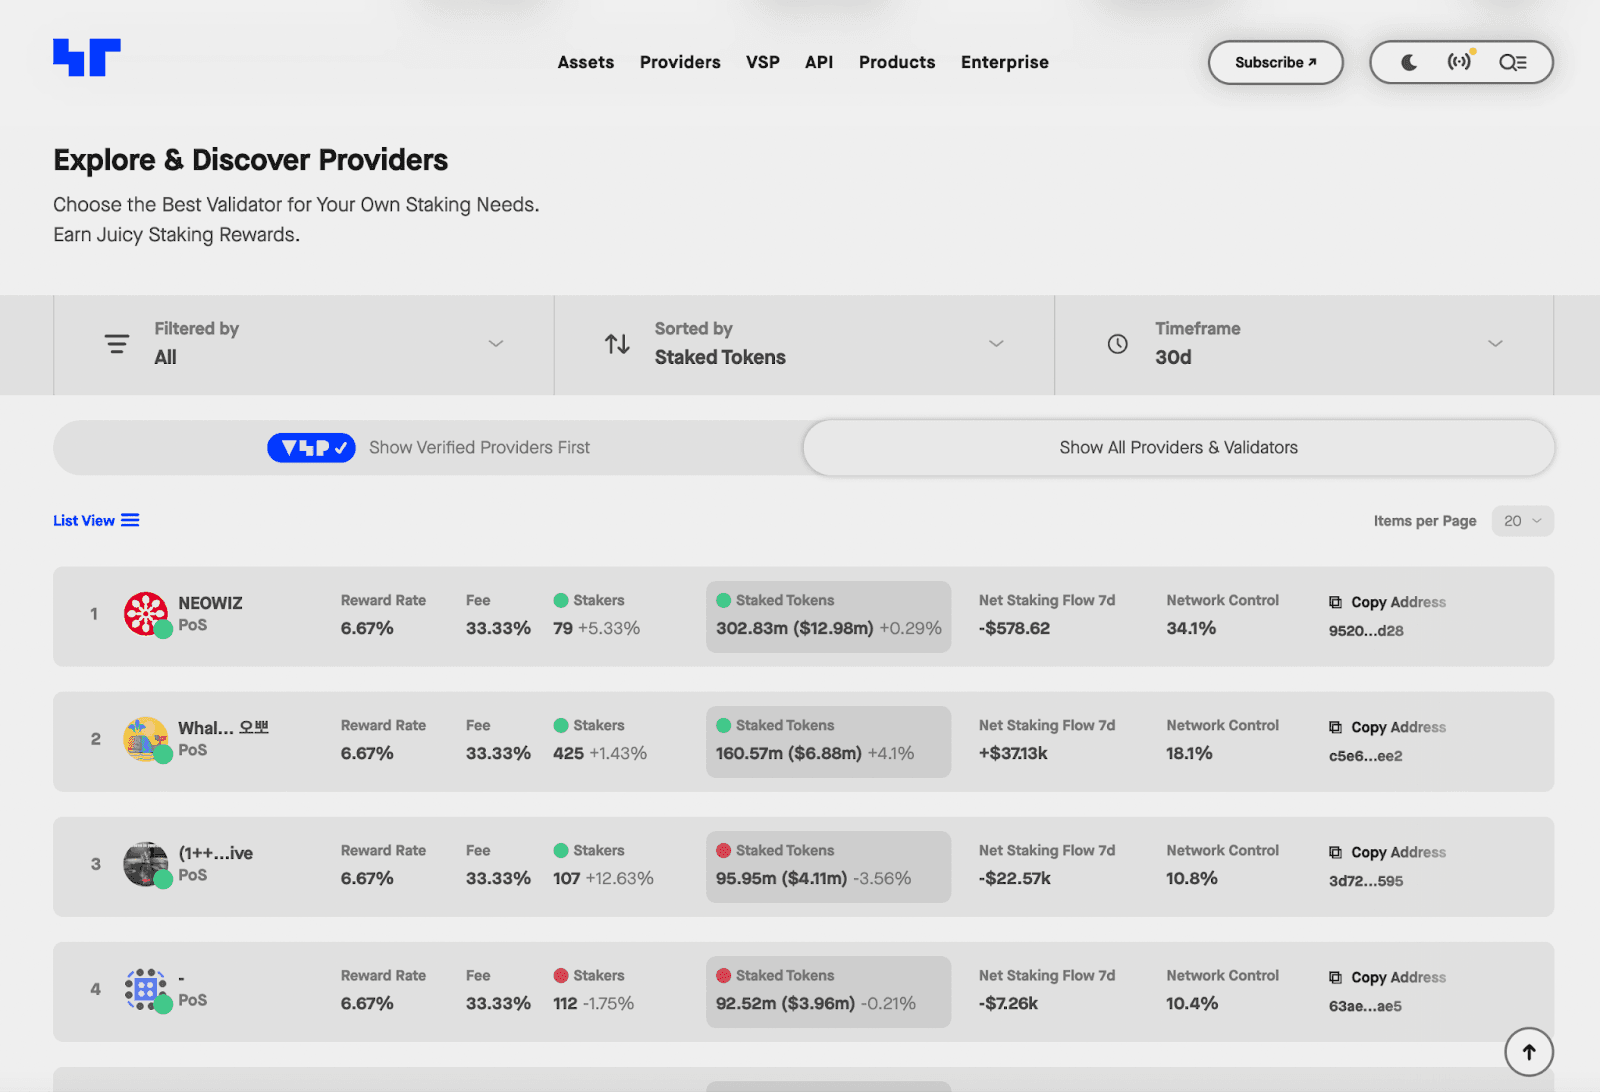Click the (1++...ive provider avatar

pyautogui.click(x=146, y=864)
